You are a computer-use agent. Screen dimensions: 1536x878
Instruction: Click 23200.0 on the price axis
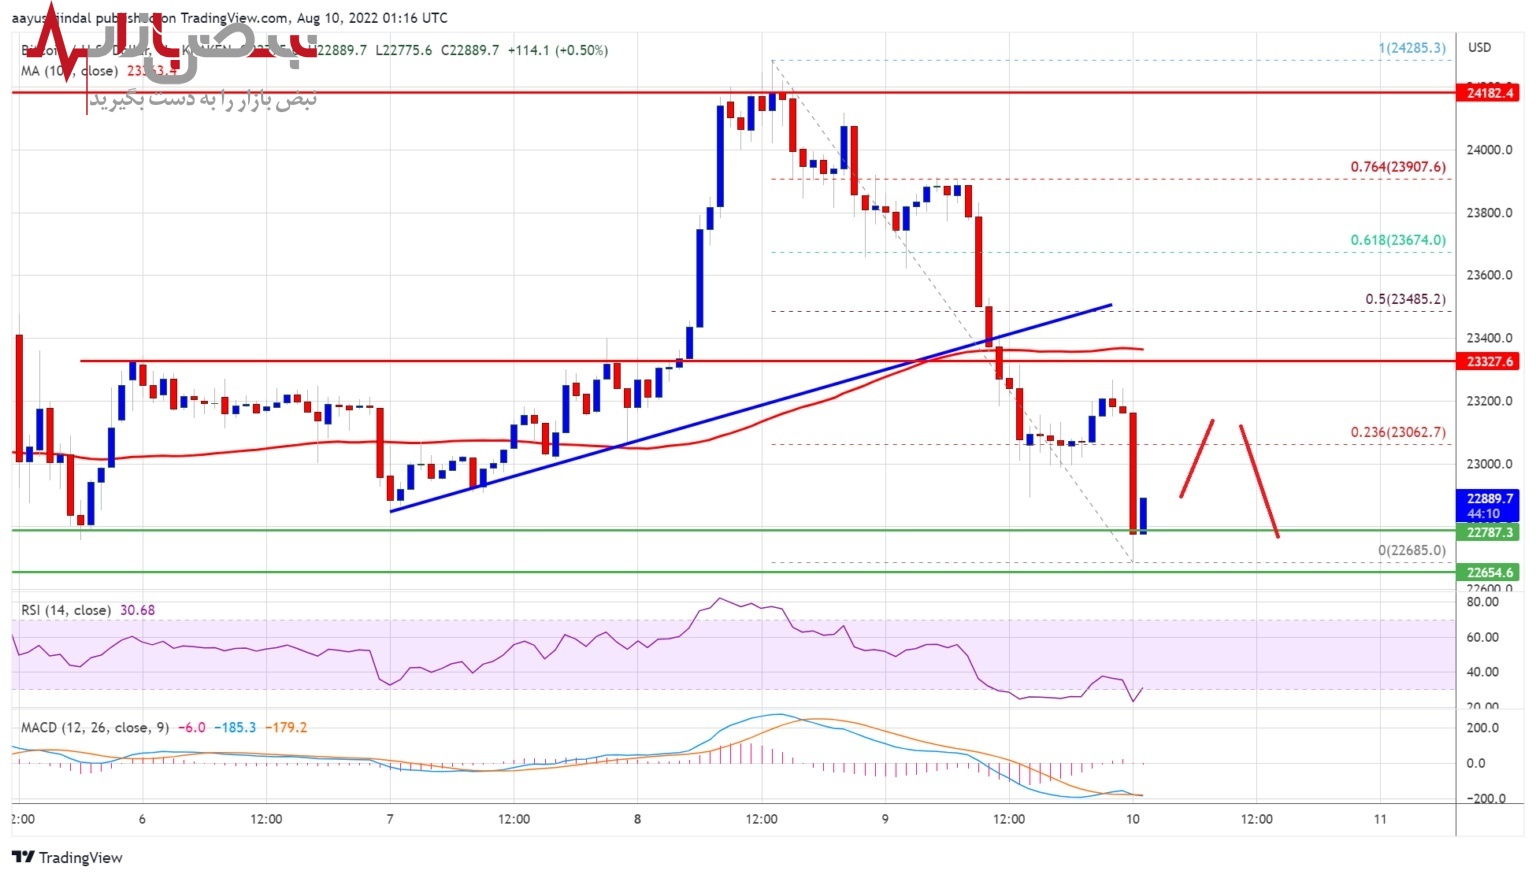[x=1490, y=401]
